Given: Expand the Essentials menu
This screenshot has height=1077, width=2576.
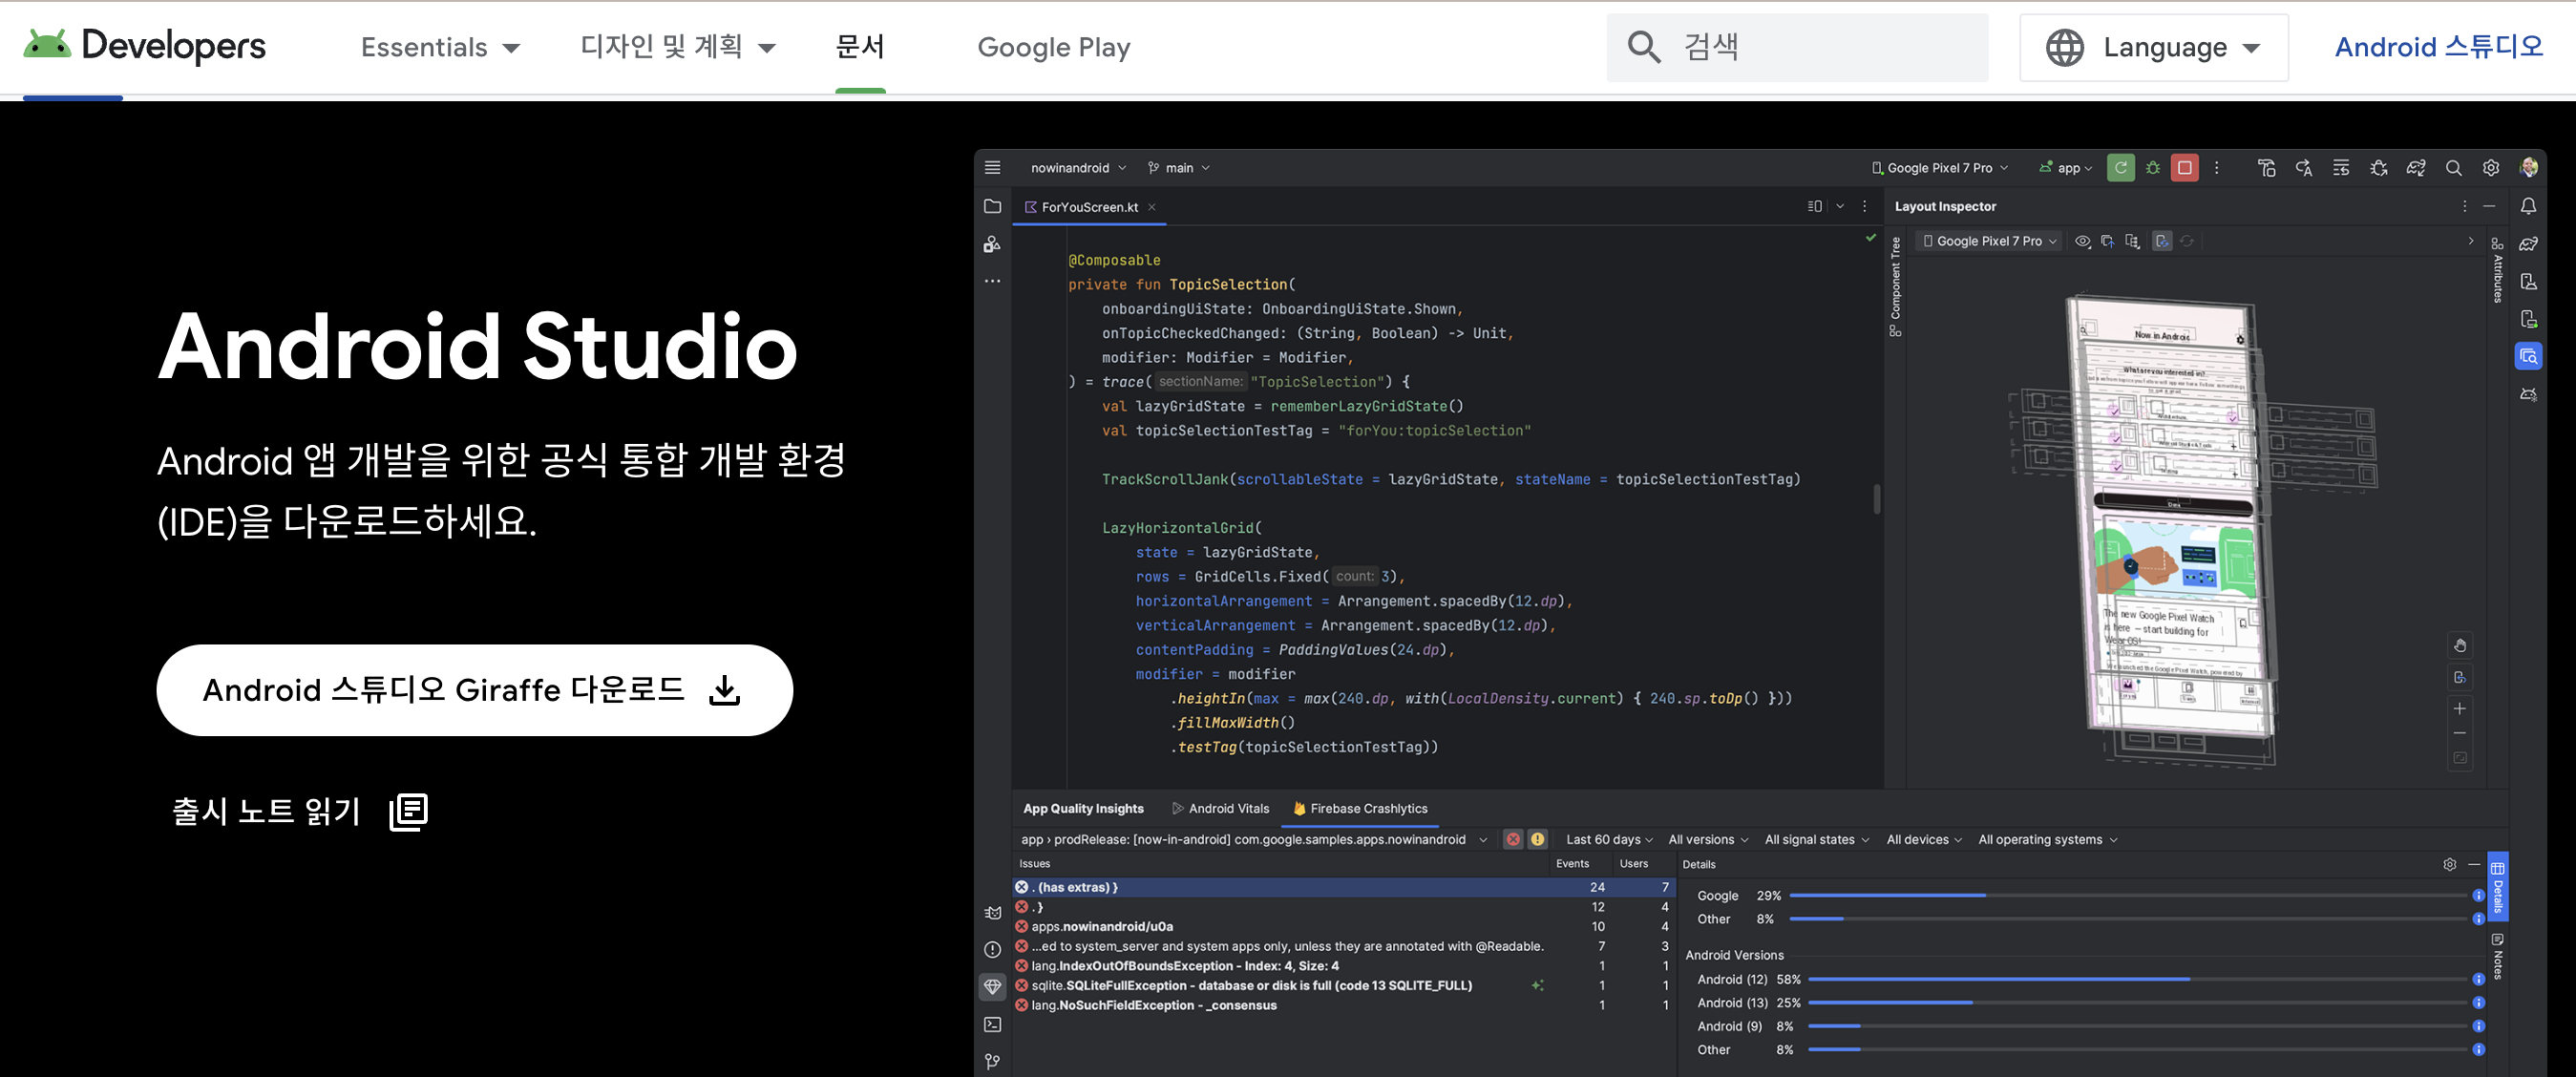Looking at the screenshot, I should [x=440, y=47].
